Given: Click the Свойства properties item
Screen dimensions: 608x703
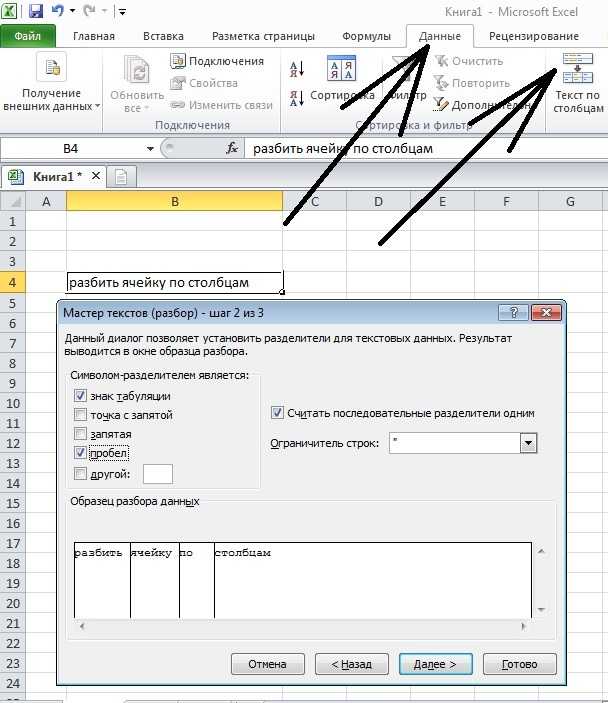Looking at the screenshot, I should coord(204,83).
